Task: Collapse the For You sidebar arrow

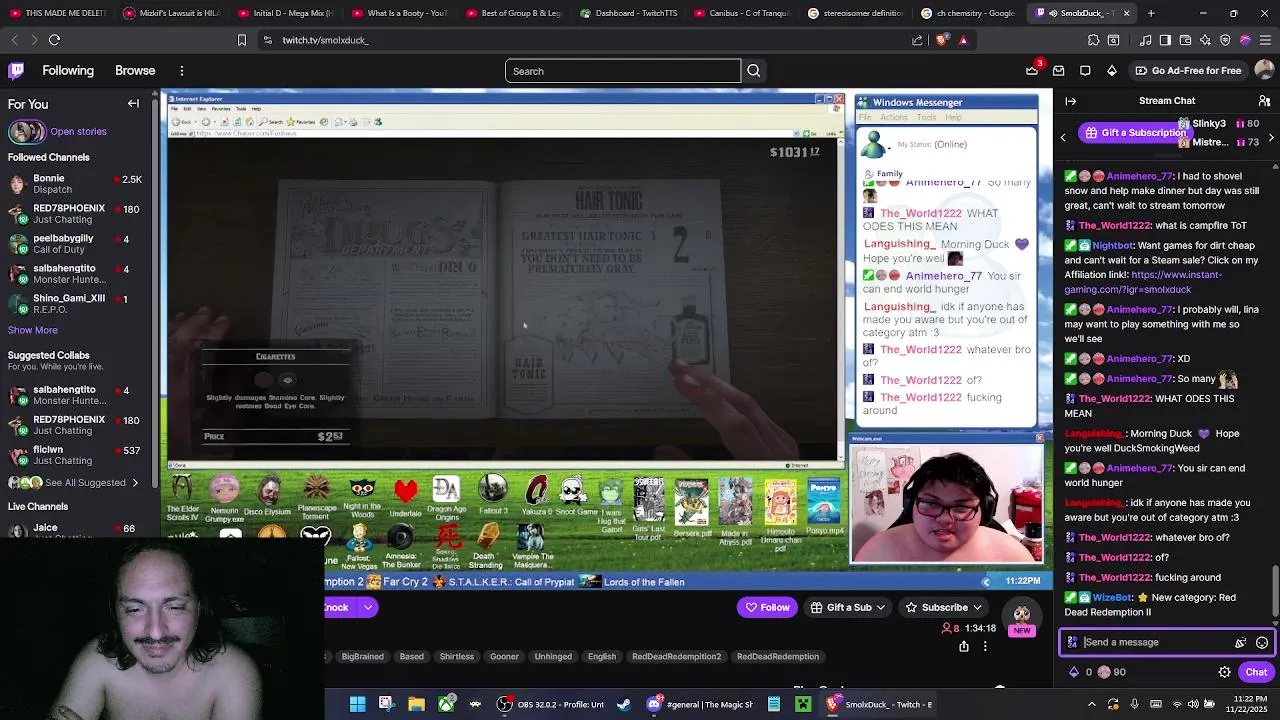Action: [x=133, y=104]
